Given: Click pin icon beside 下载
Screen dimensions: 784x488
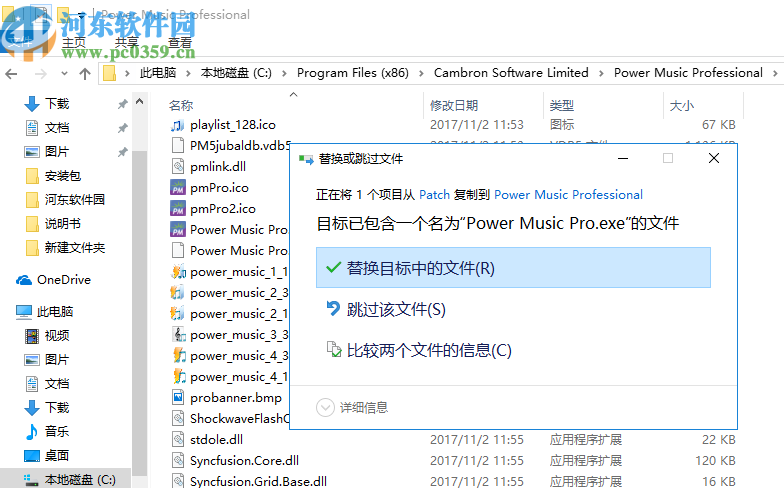Looking at the screenshot, I should 122,104.
